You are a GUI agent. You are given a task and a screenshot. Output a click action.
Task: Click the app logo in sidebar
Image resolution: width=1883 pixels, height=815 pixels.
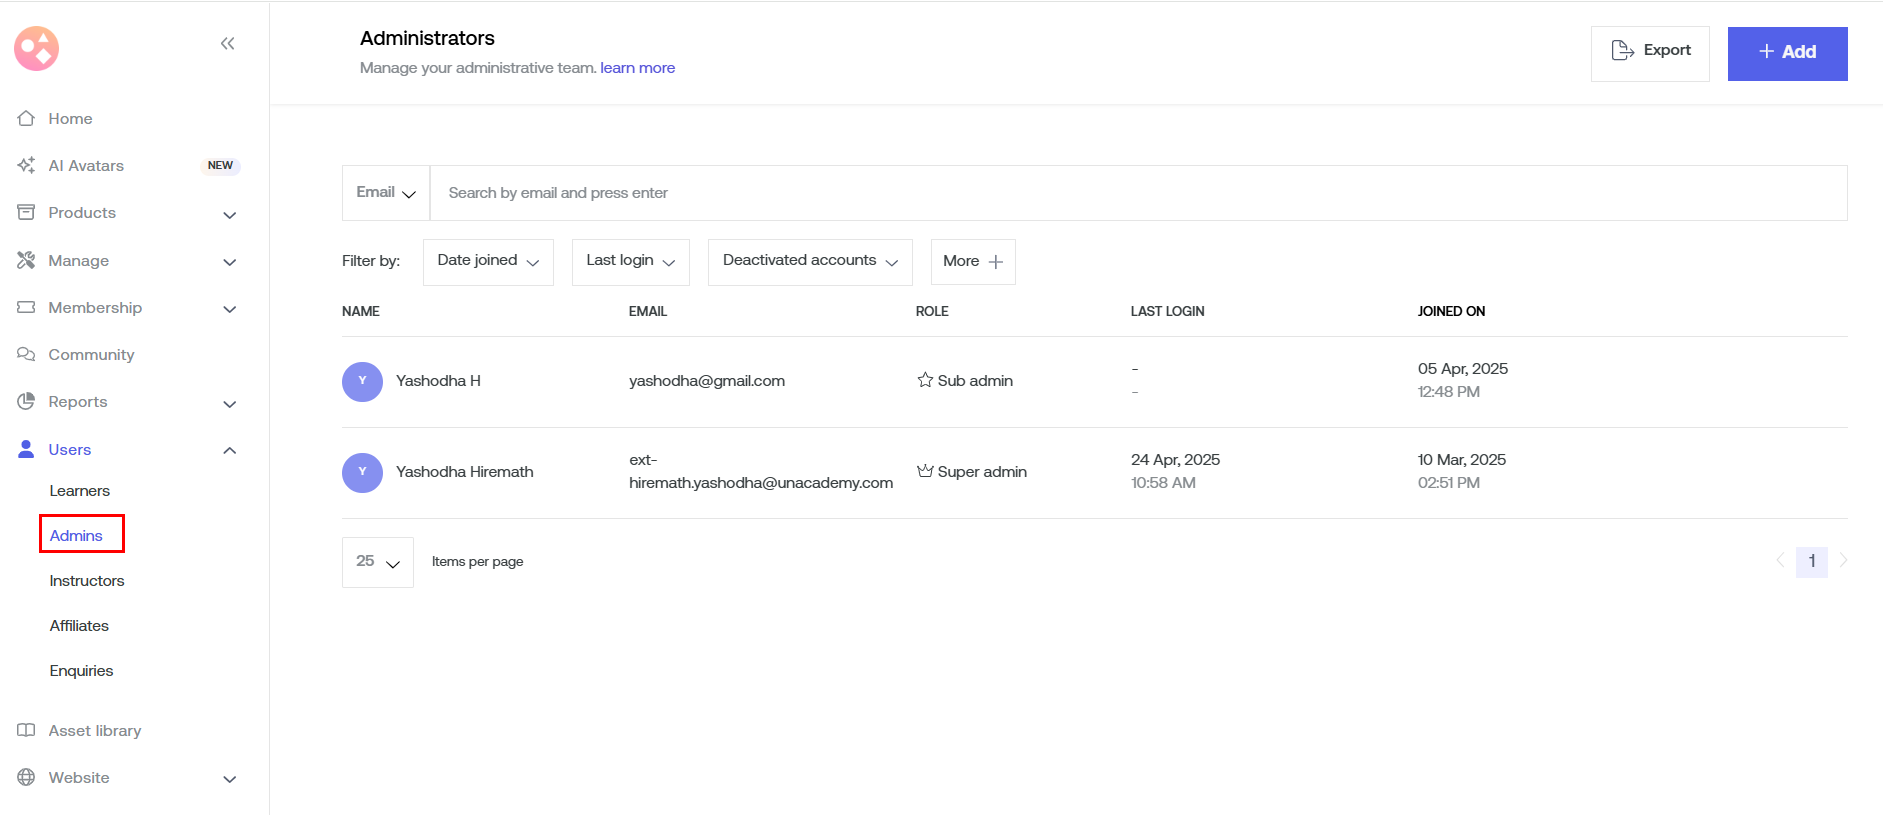point(37,48)
